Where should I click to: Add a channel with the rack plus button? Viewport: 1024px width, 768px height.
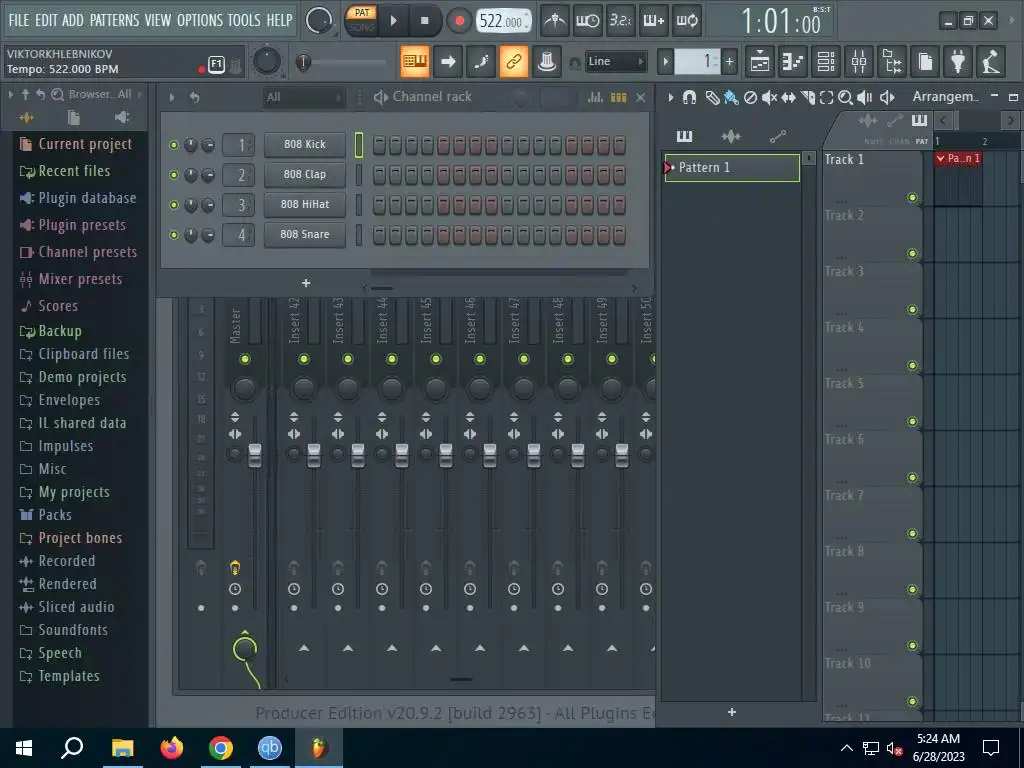306,283
